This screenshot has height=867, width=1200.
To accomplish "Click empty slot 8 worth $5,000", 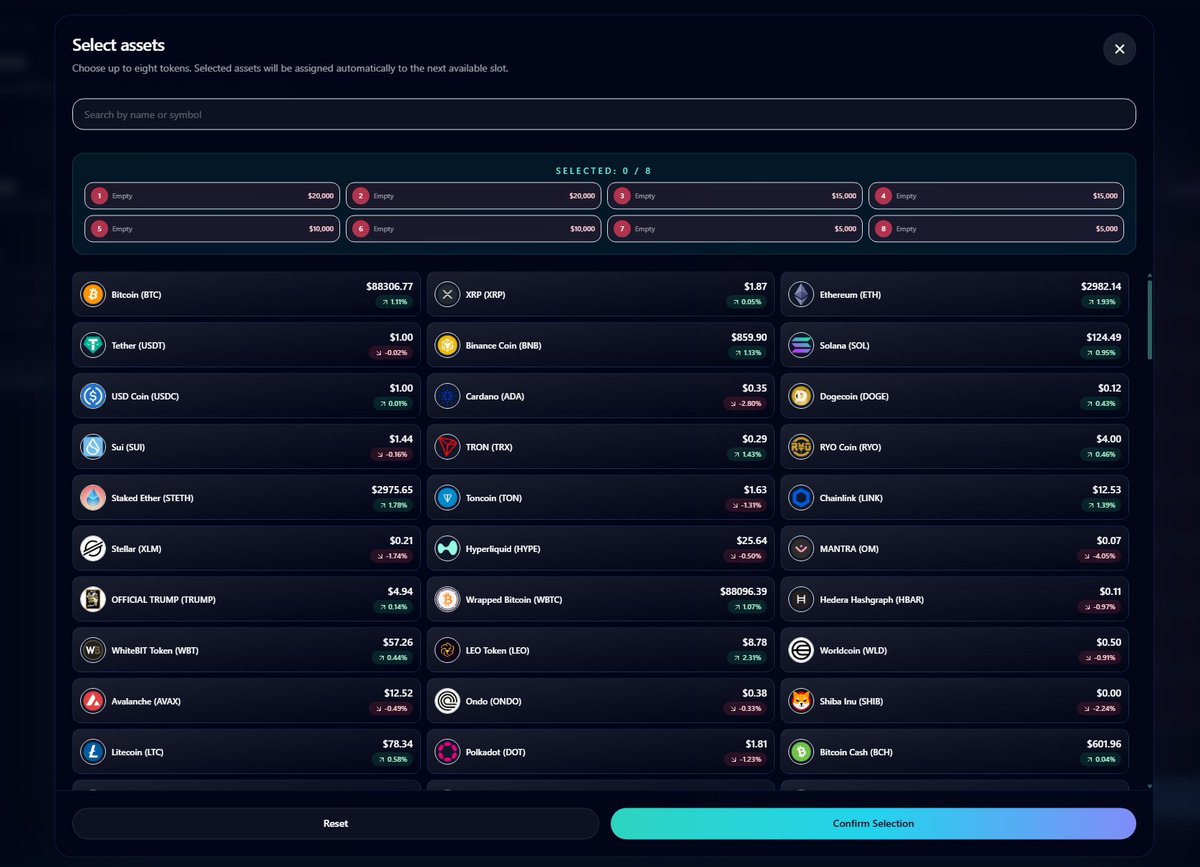I will [x=996, y=229].
